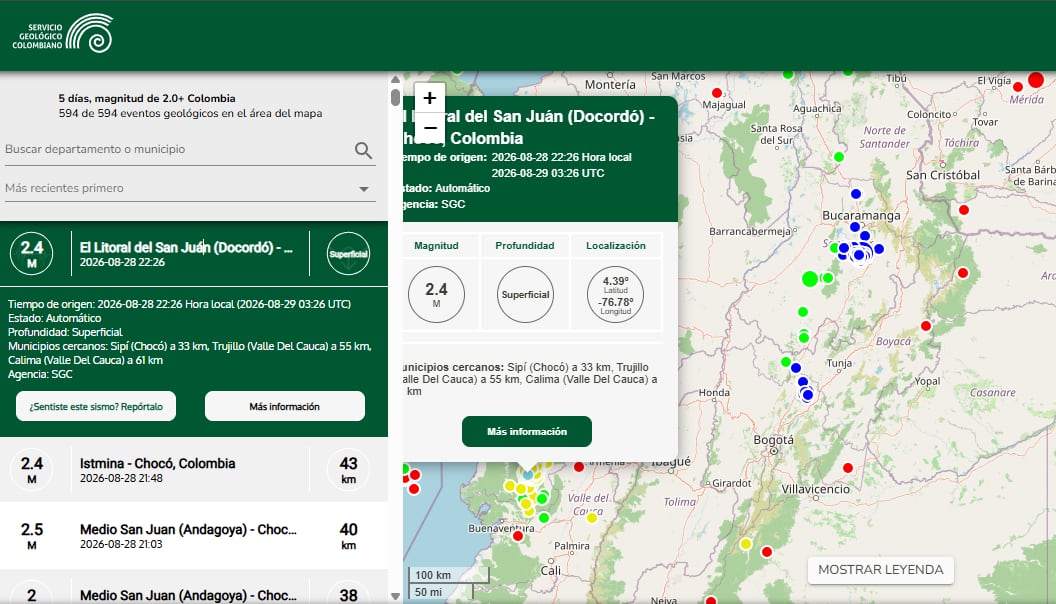Click the 'Profundidad' label in popup
Image resolution: width=1056 pixels, height=604 pixels.
(525, 246)
